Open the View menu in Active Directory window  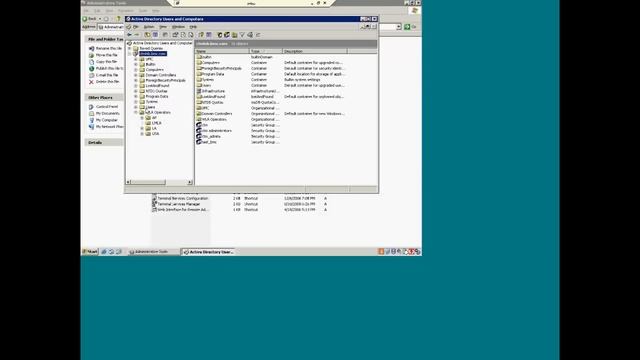click(163, 27)
